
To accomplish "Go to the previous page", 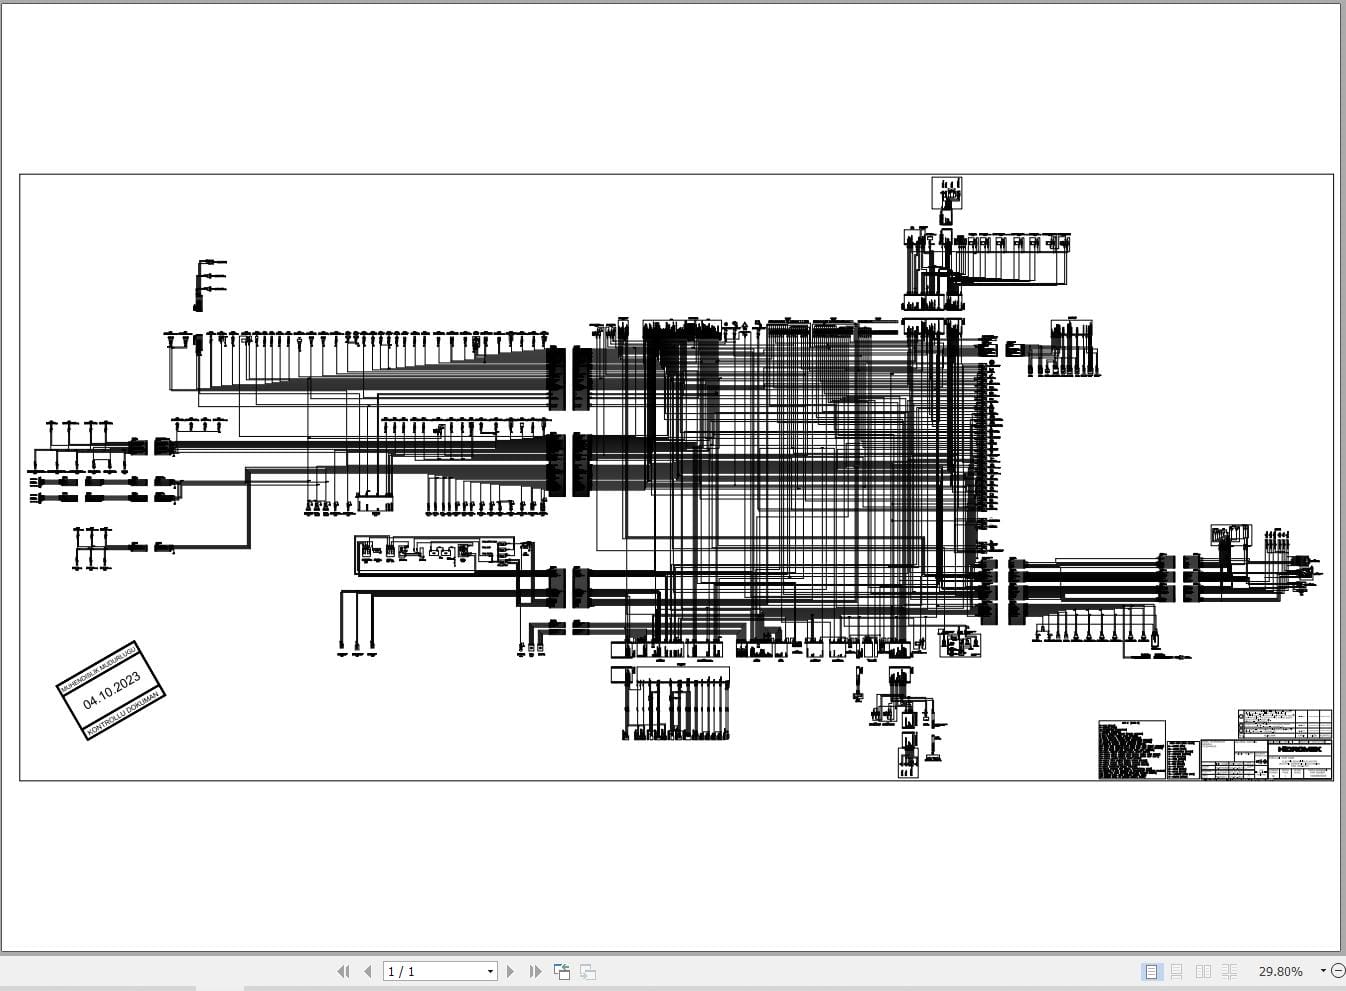I will coord(368,971).
